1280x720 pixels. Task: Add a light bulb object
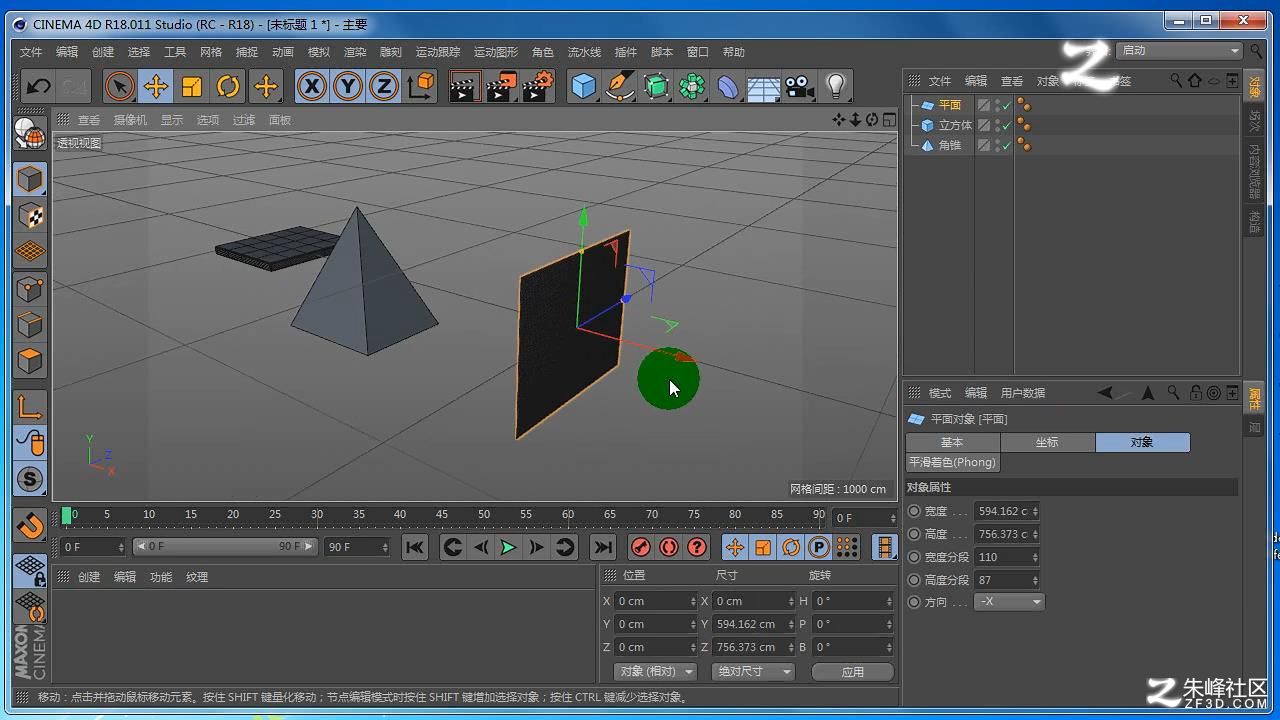836,87
